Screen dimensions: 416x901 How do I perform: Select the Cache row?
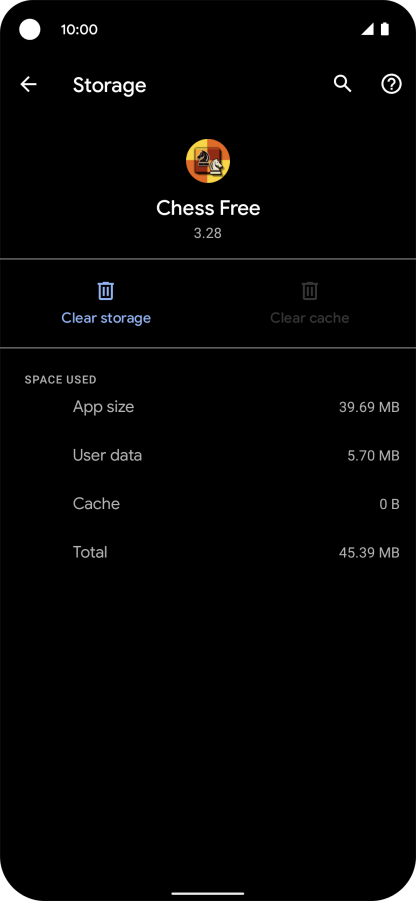pyautogui.click(x=208, y=504)
